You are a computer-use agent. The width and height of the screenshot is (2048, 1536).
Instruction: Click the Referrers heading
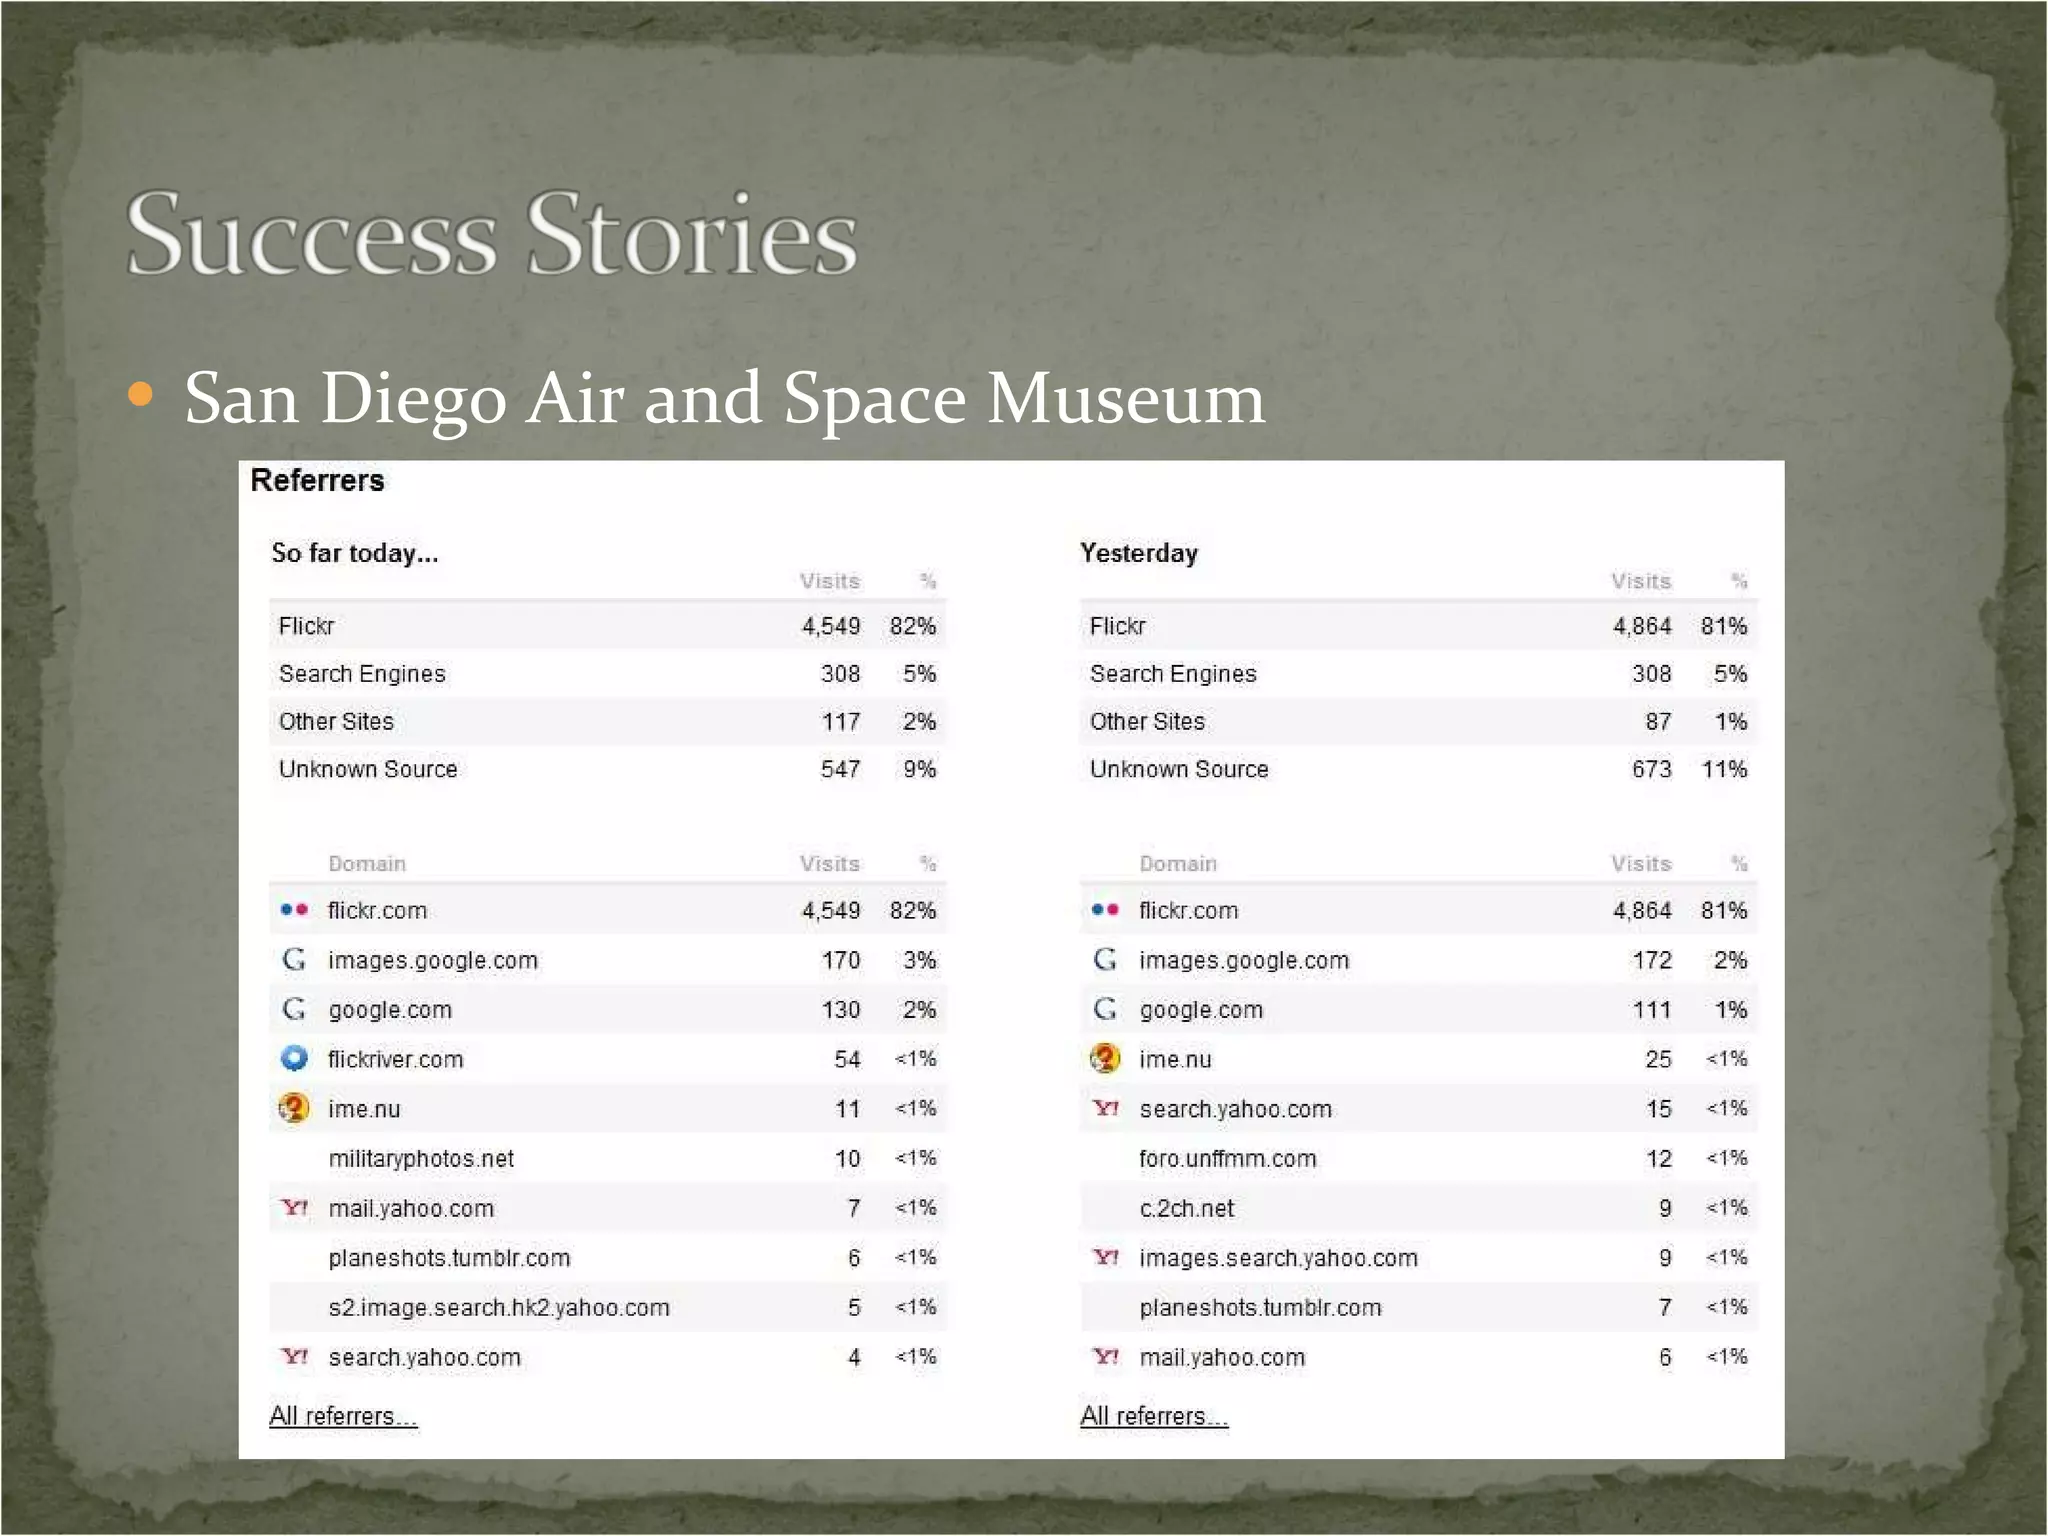coord(317,480)
